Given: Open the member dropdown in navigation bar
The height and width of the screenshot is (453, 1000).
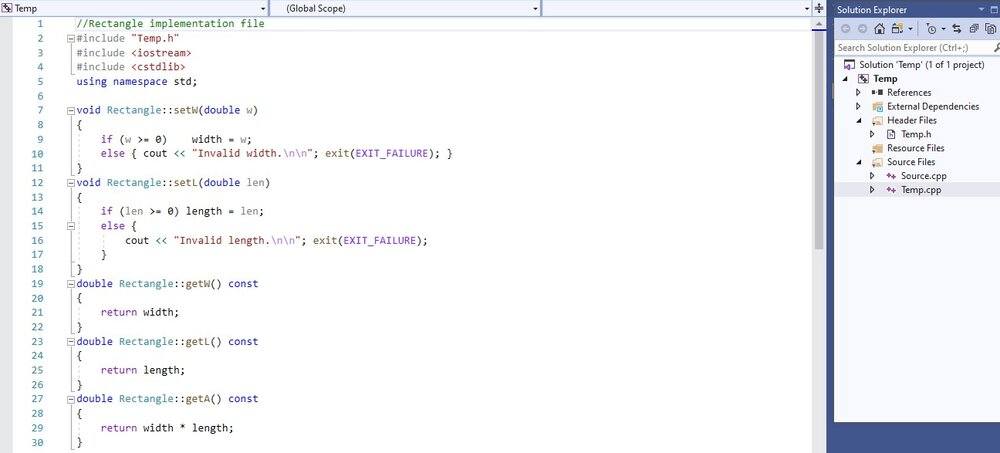Looking at the screenshot, I should (807, 9).
